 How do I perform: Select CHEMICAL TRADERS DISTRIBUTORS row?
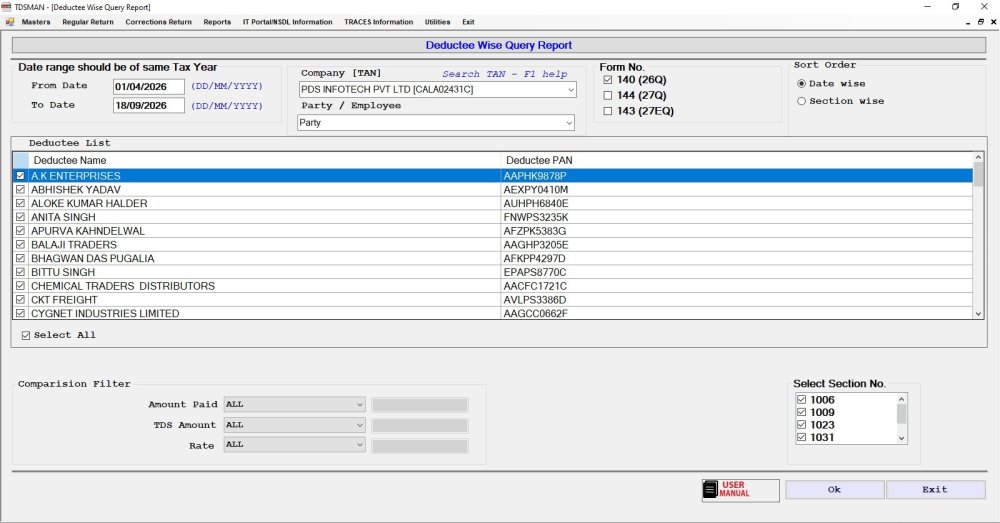pyautogui.click(x=493, y=286)
